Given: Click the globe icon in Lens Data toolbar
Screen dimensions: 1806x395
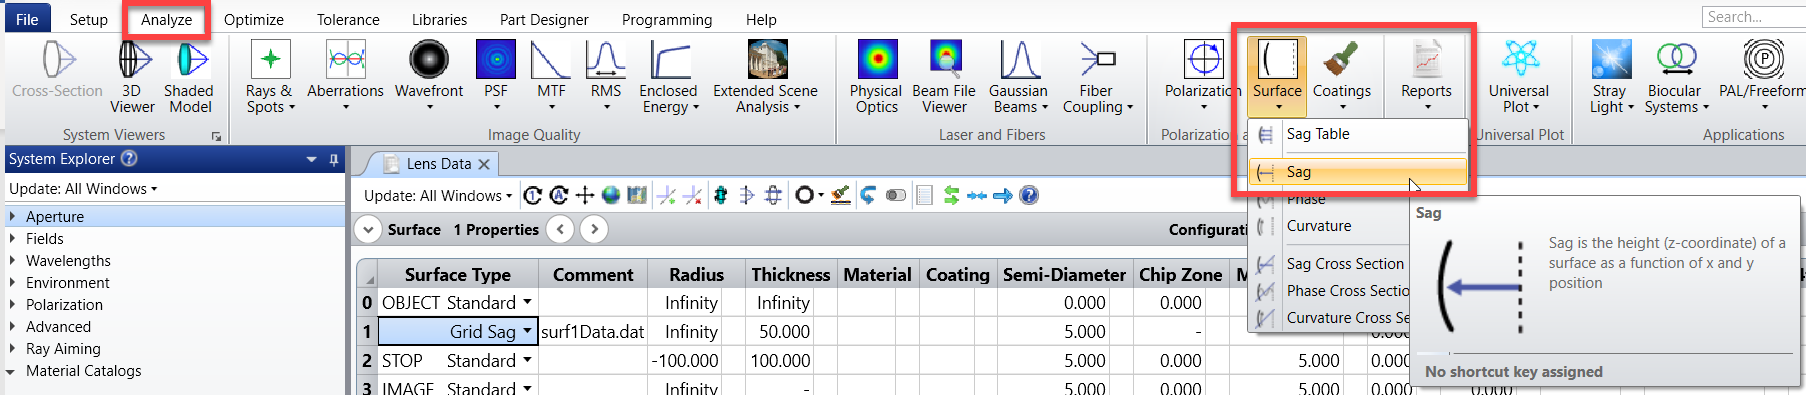Looking at the screenshot, I should point(610,195).
